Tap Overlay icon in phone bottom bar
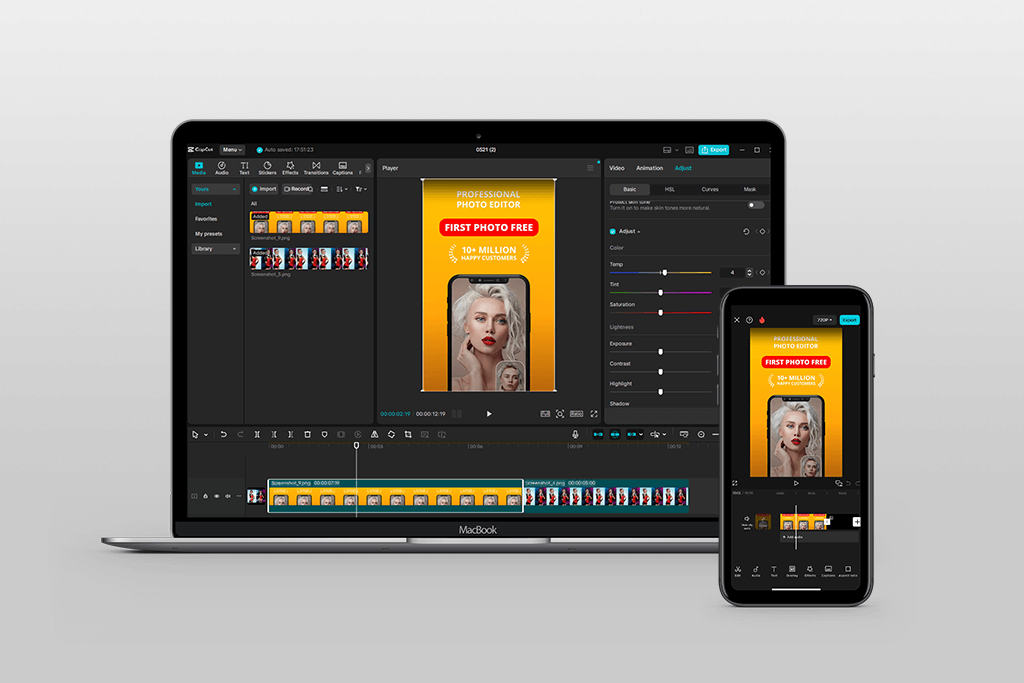This screenshot has width=1024, height=683. coord(792,571)
